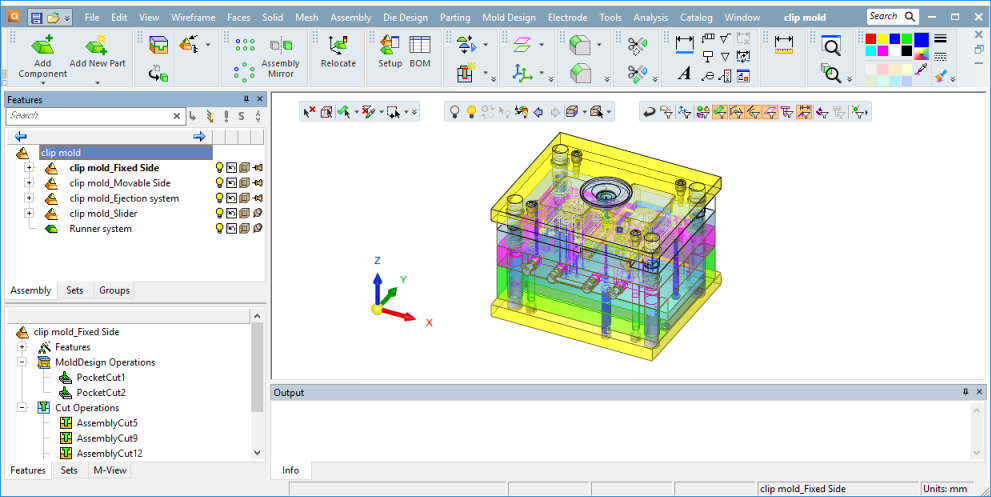Image resolution: width=991 pixels, height=497 pixels.
Task: Click the purple left arrow previous view icon
Action: 538,112
